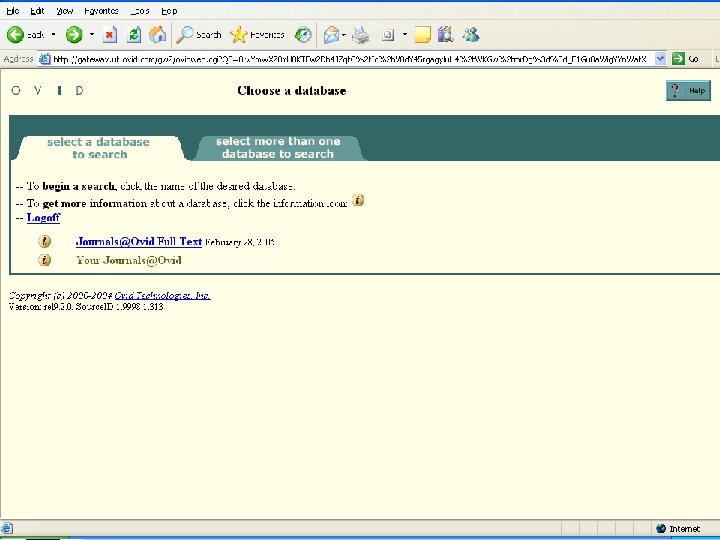Click info icon beside Your Journals@Ovid
The width and height of the screenshot is (720, 540).
click(x=44, y=260)
